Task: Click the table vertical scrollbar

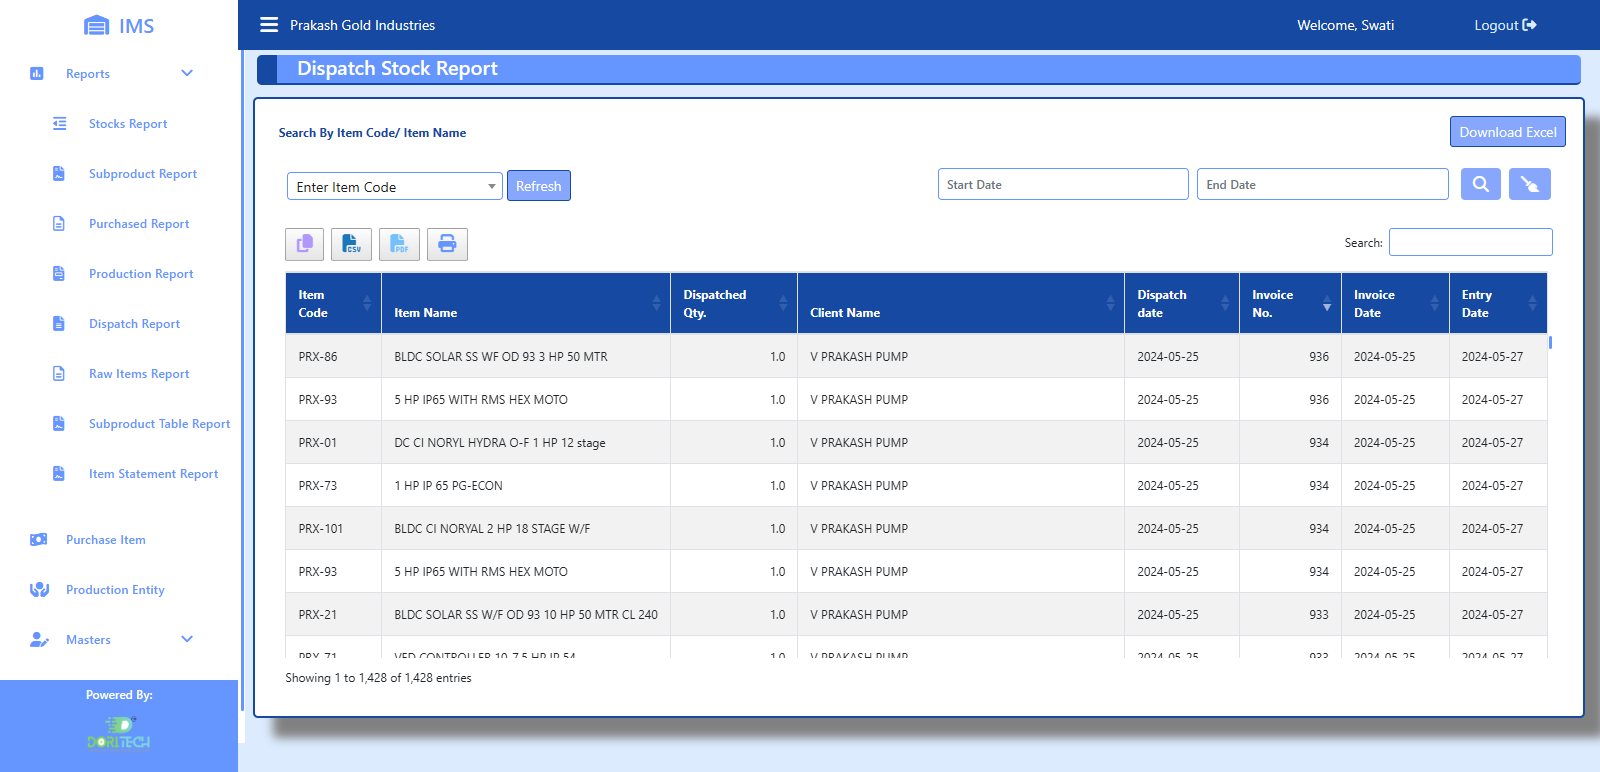Action: [1550, 342]
